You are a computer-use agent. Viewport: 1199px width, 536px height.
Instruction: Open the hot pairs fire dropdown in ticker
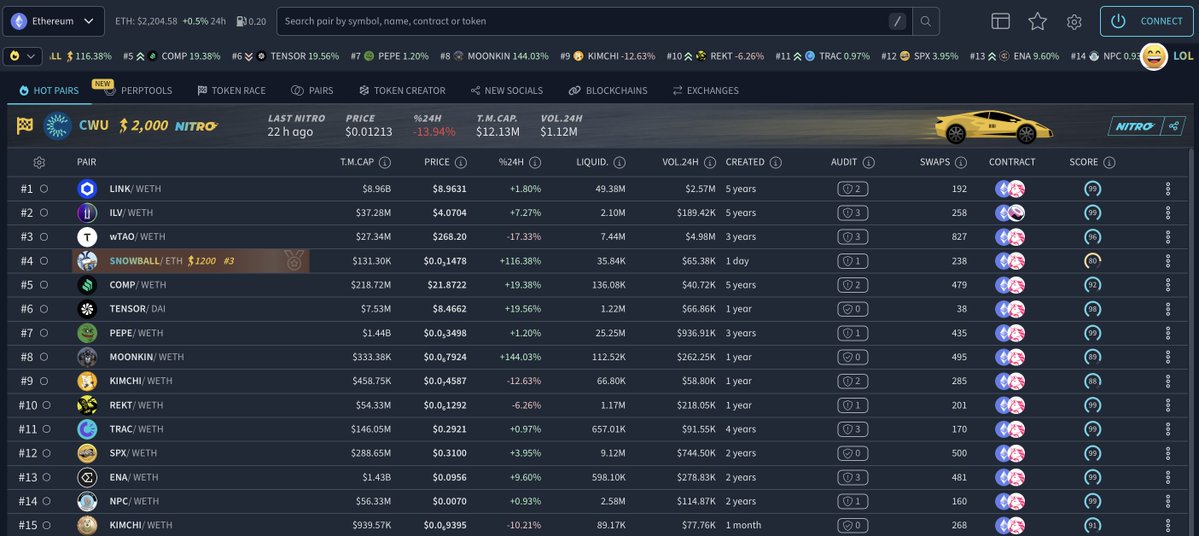coord(22,56)
